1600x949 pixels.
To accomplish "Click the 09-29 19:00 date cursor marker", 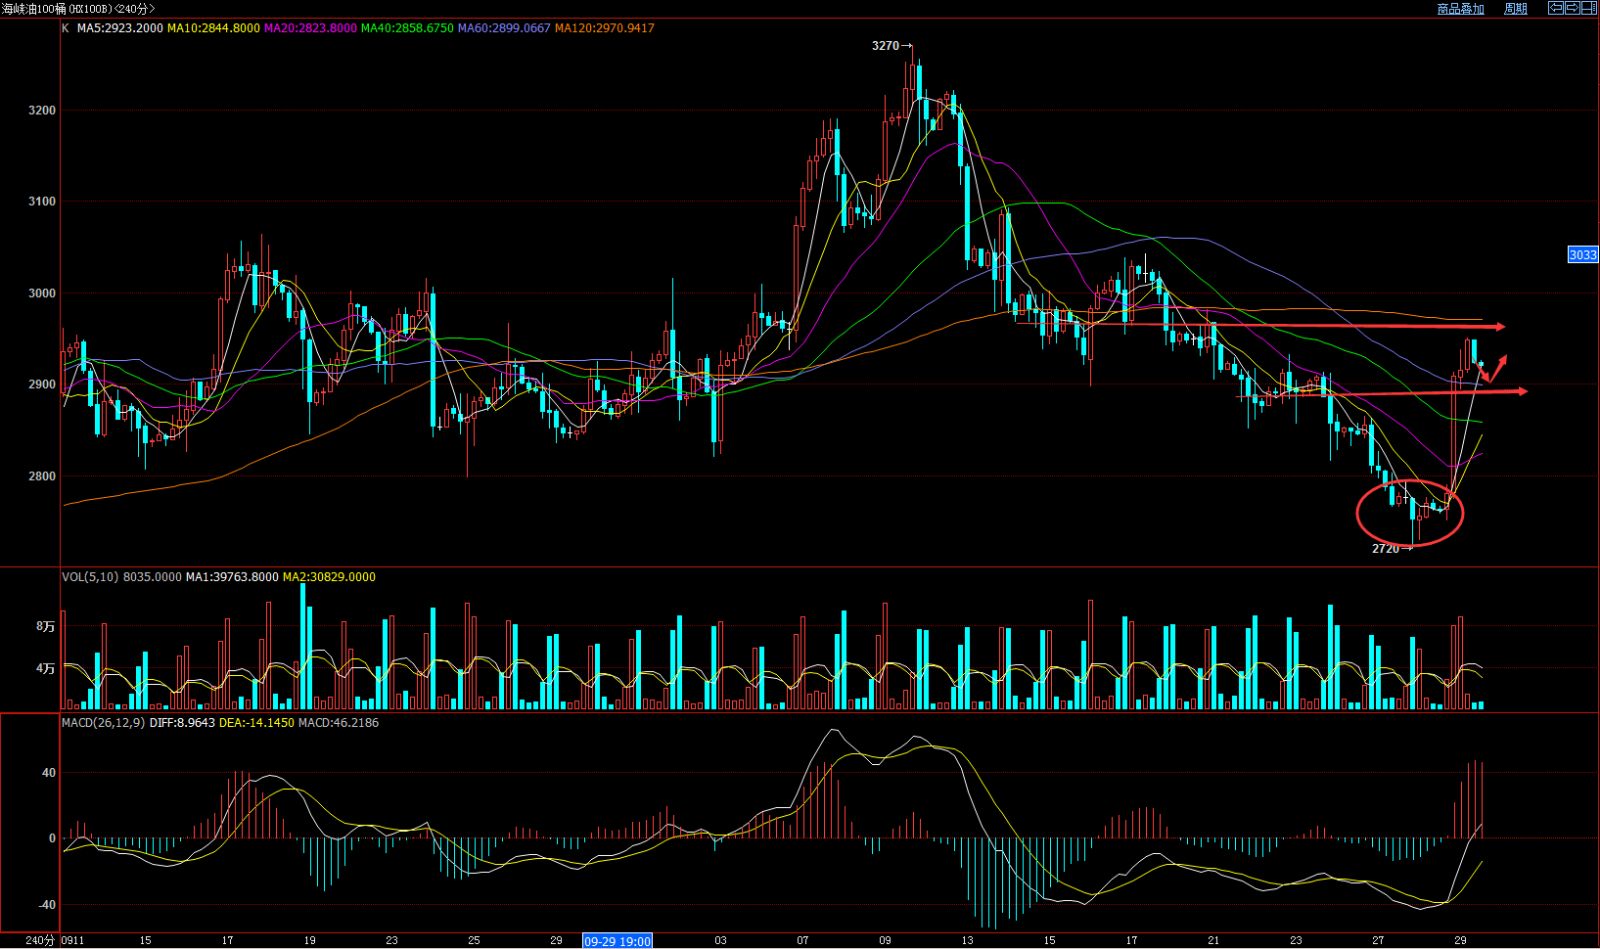I will (618, 941).
